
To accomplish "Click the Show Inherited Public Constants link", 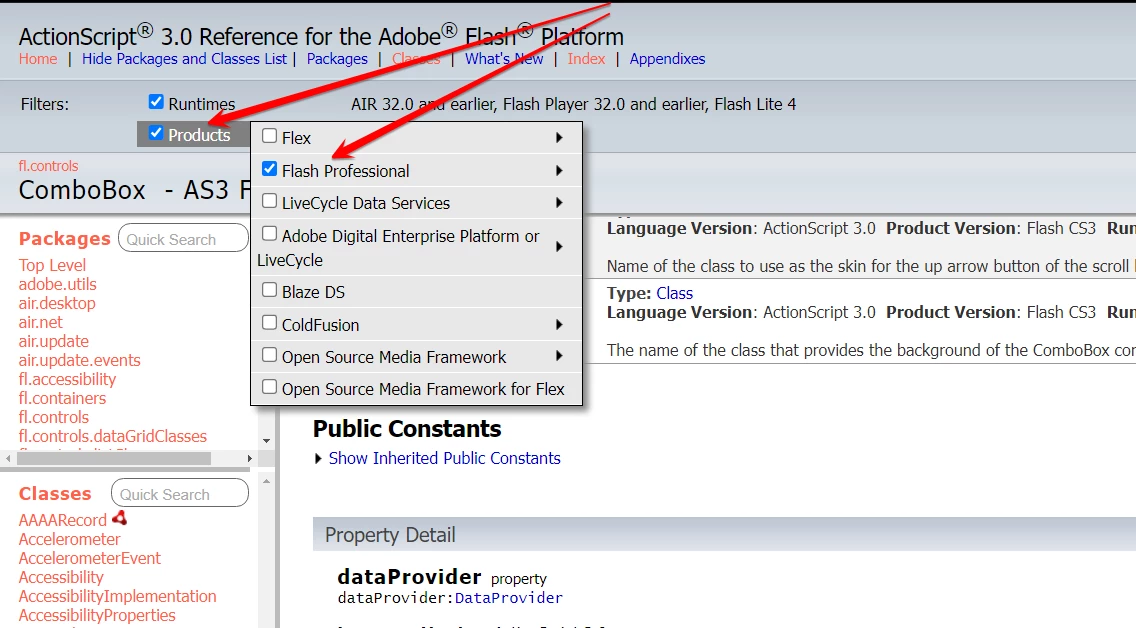I will pos(445,459).
